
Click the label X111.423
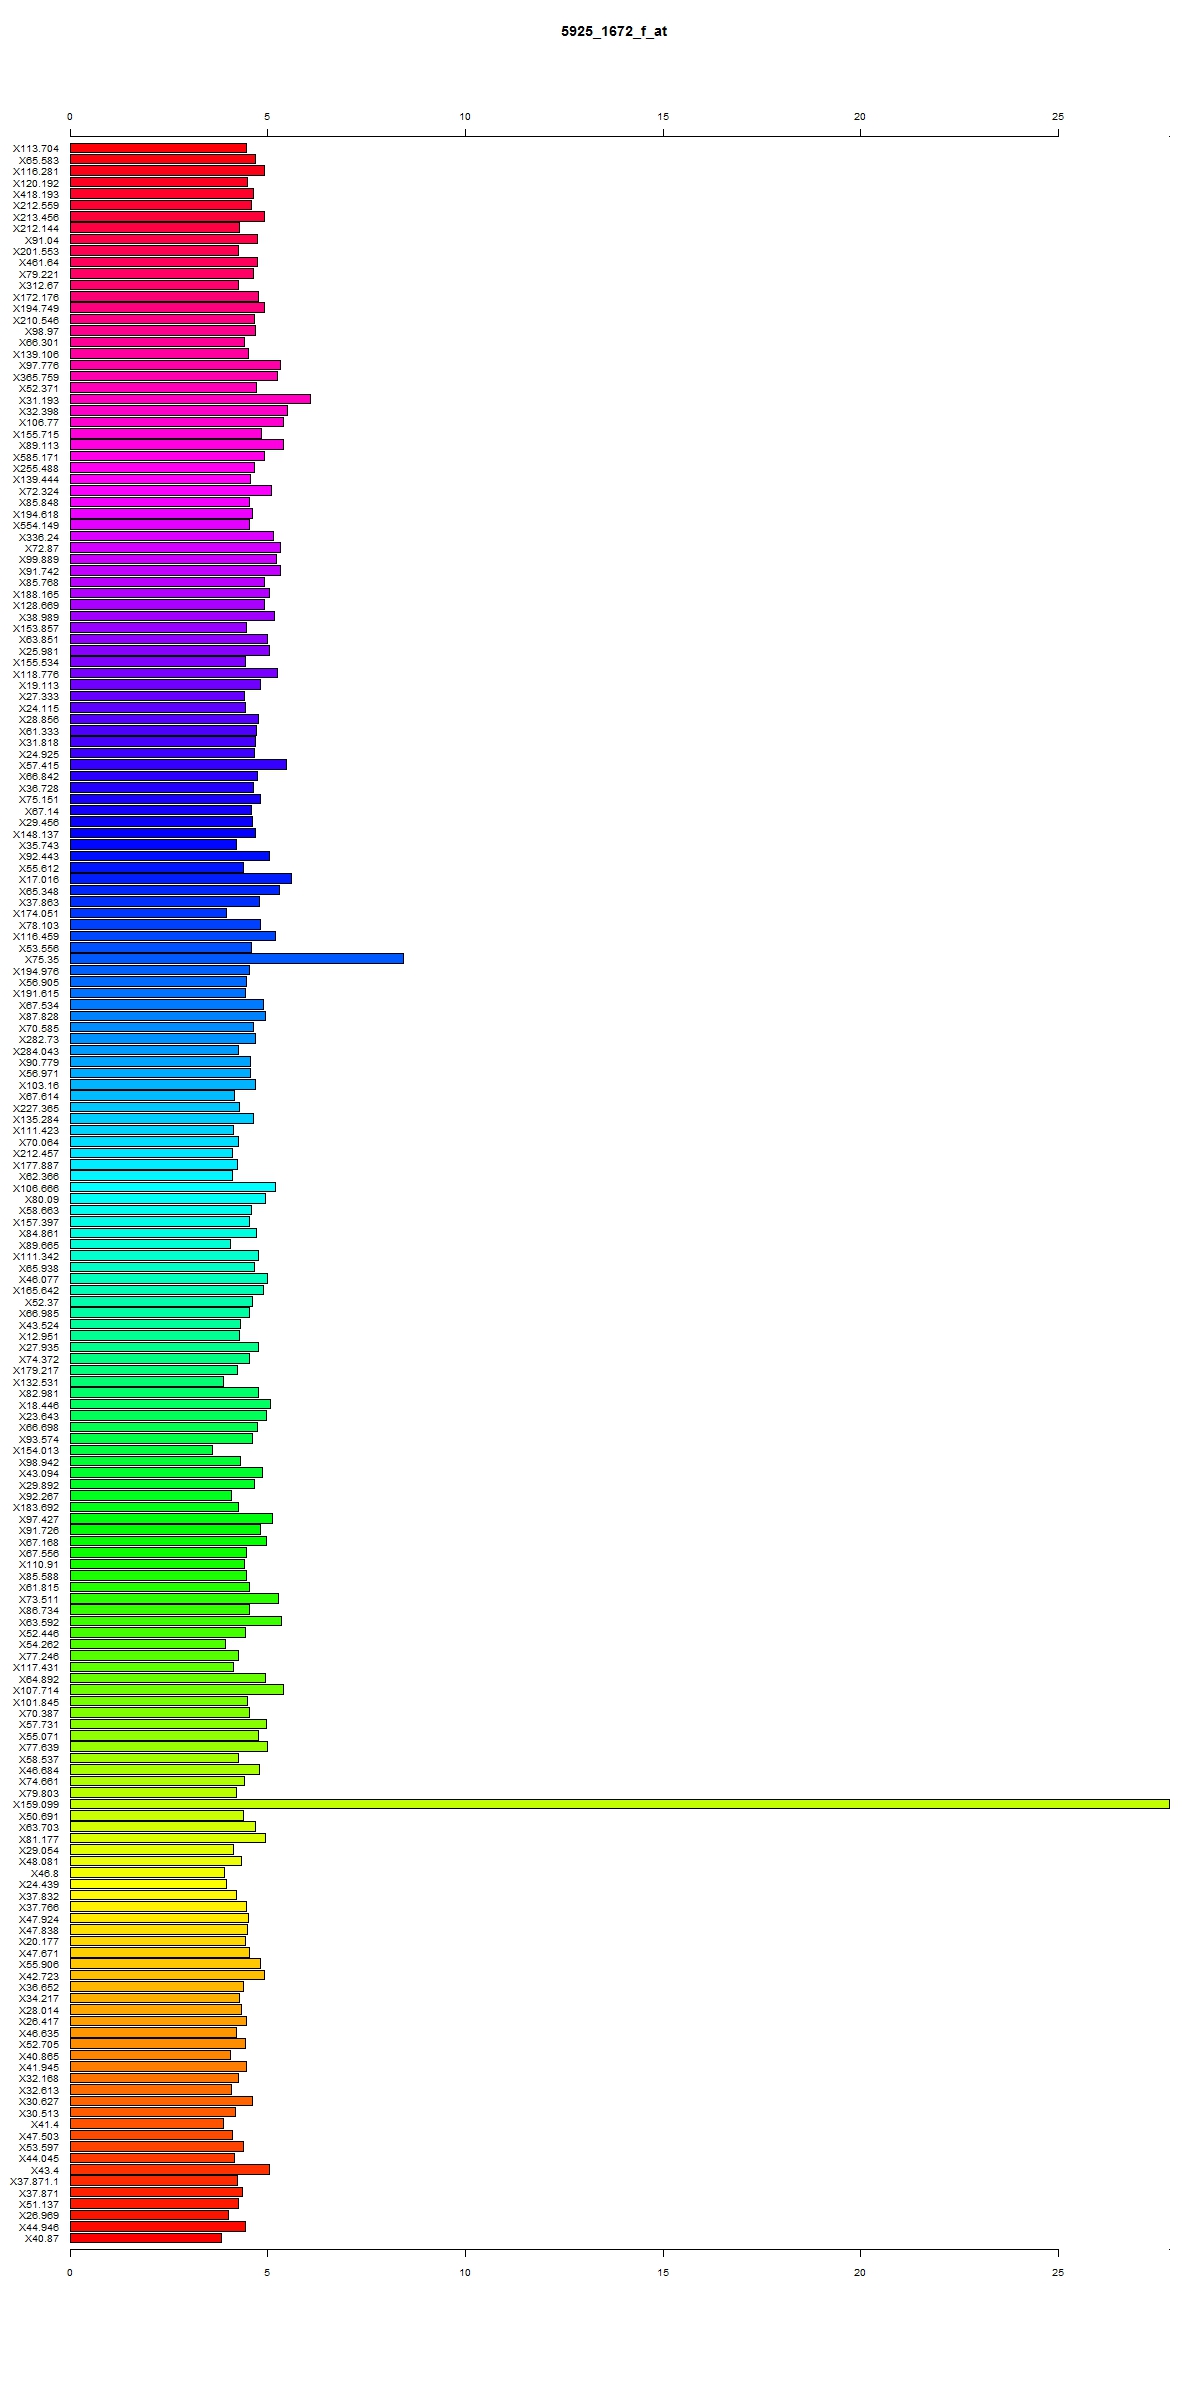[x=36, y=1131]
